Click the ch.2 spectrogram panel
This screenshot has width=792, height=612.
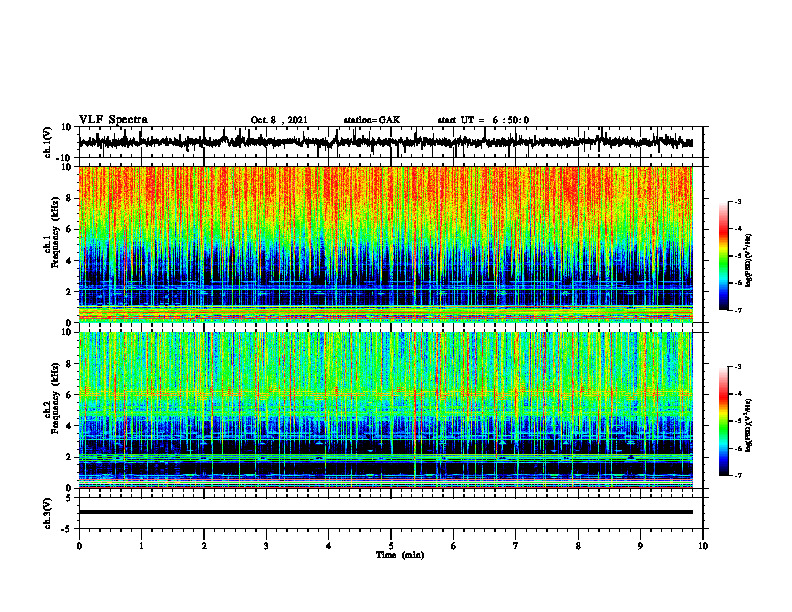(386, 410)
